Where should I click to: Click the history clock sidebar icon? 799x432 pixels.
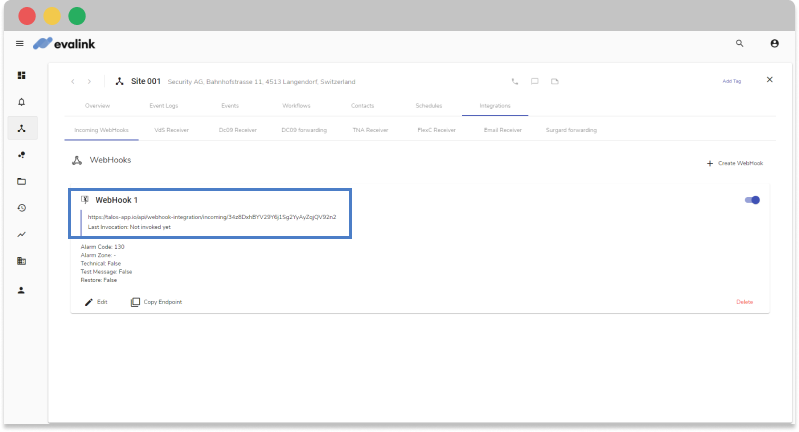click(x=21, y=208)
